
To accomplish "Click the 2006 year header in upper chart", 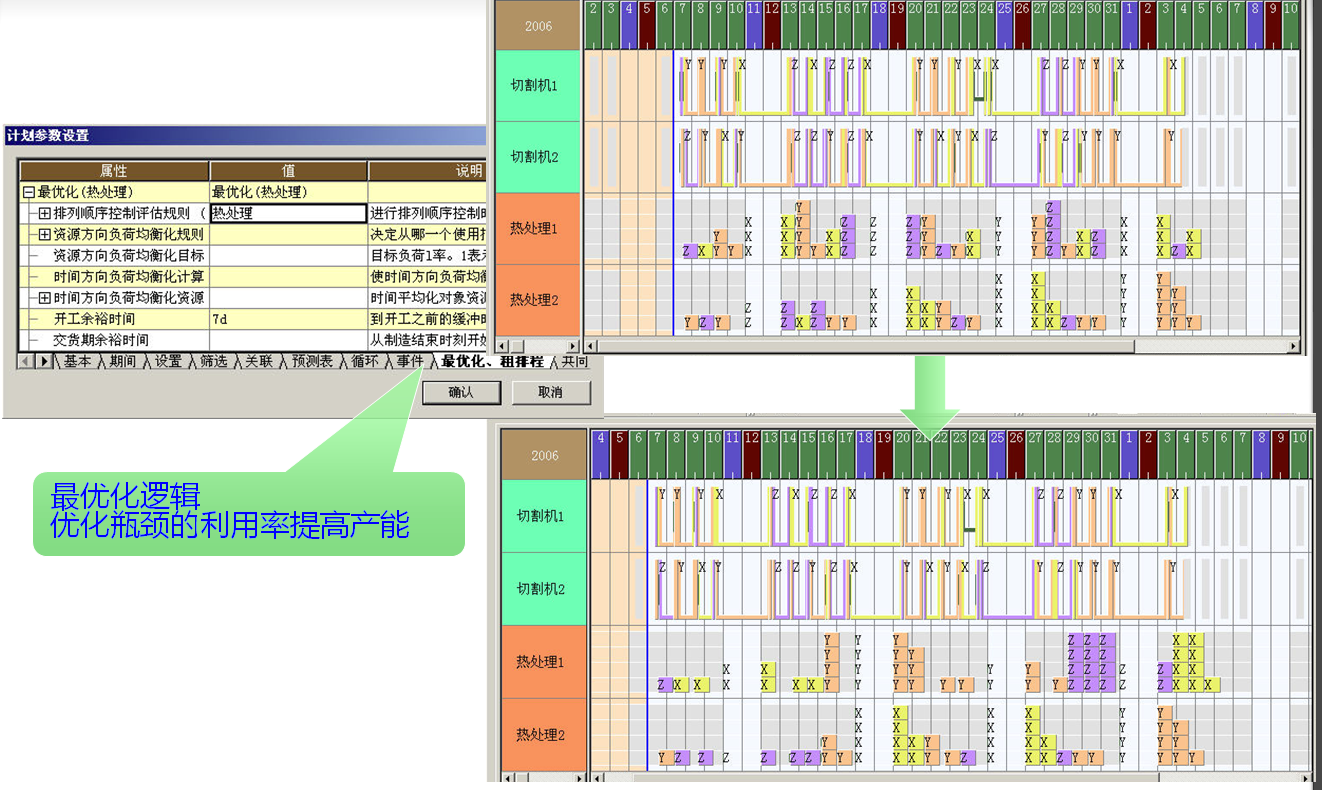I will (x=538, y=26).
